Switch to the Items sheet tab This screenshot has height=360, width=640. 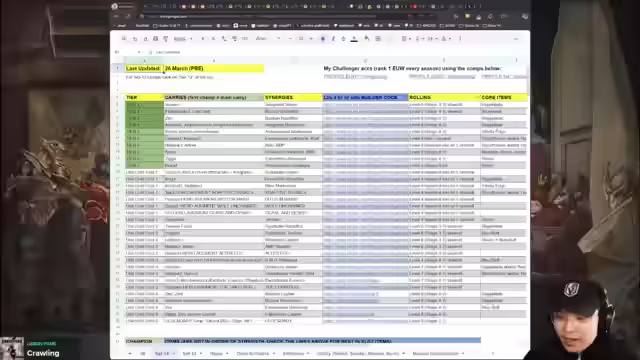point(216,353)
